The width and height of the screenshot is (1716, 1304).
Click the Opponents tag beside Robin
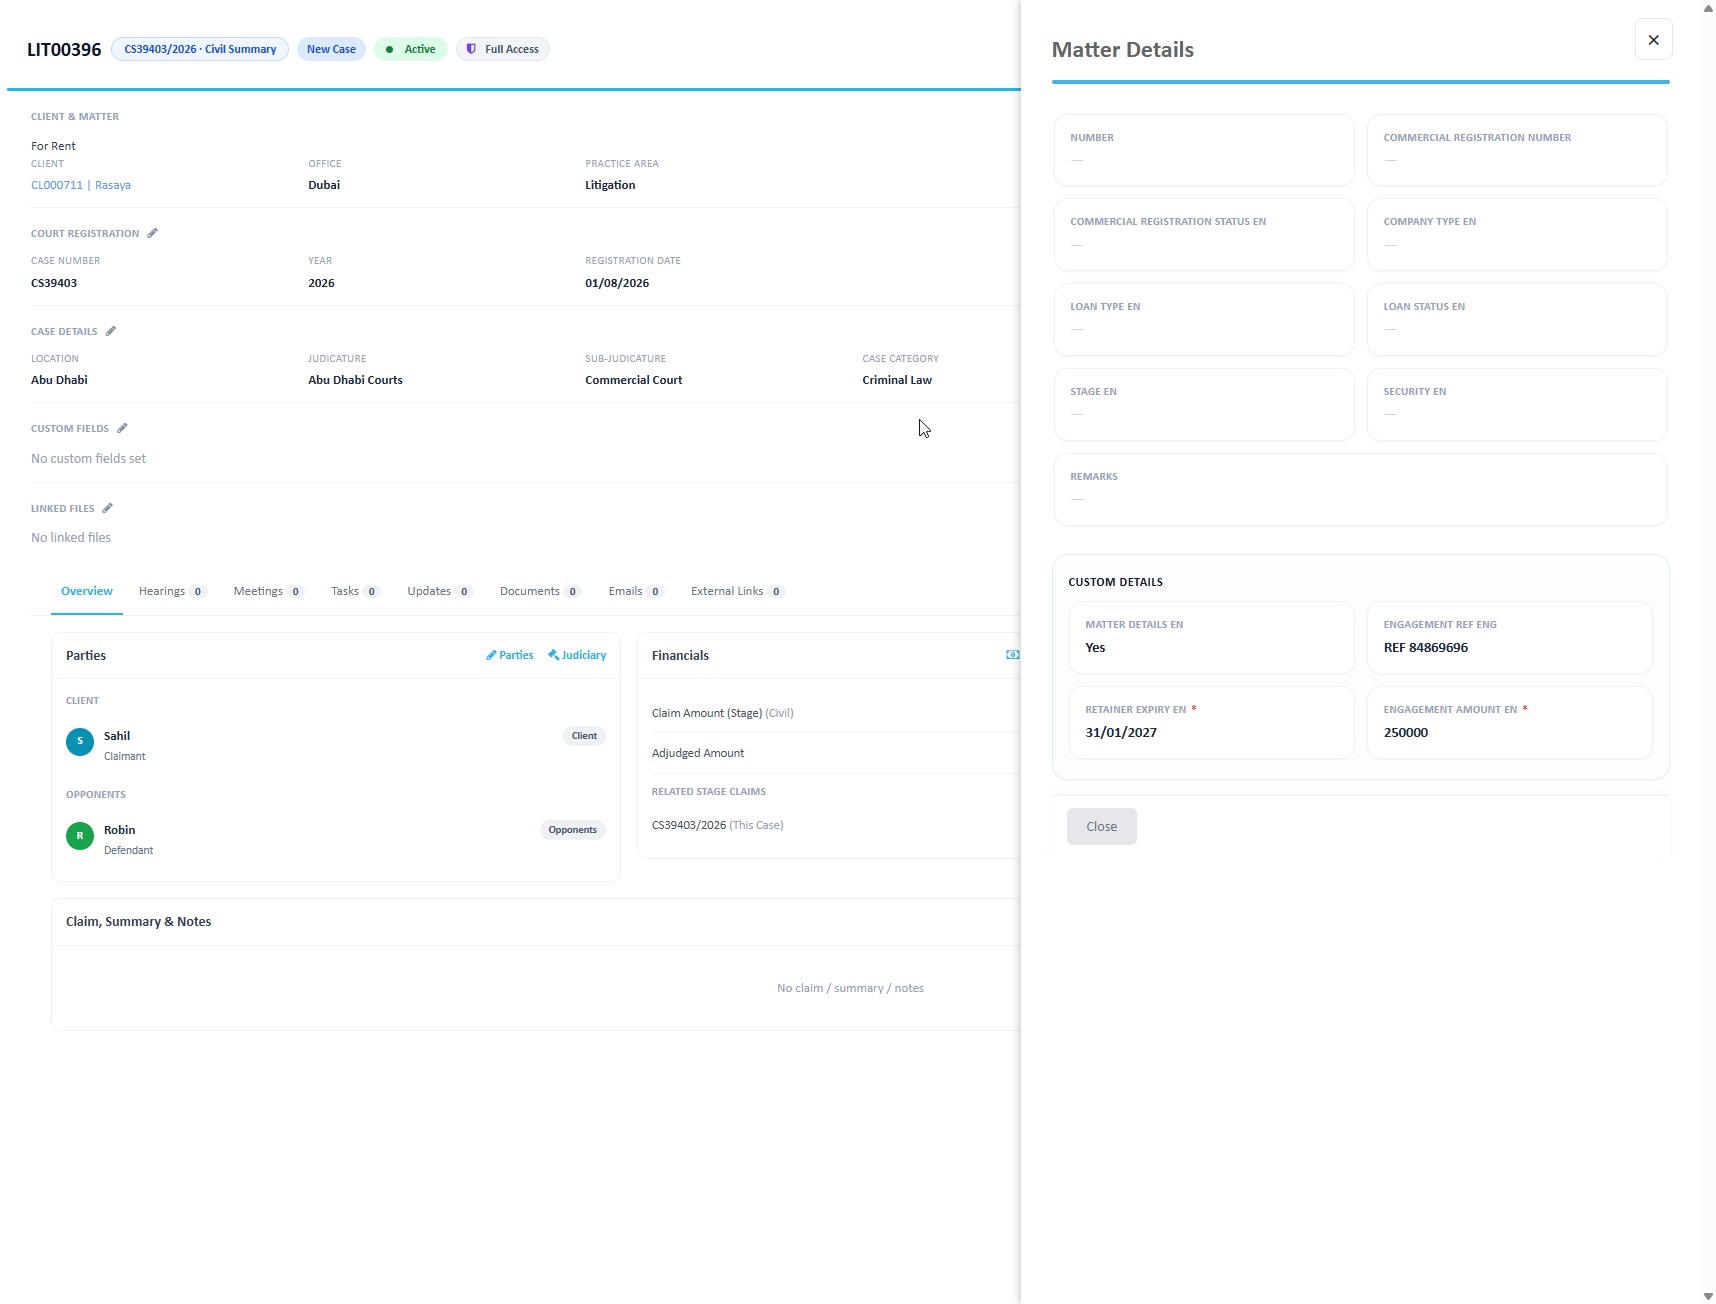(572, 830)
